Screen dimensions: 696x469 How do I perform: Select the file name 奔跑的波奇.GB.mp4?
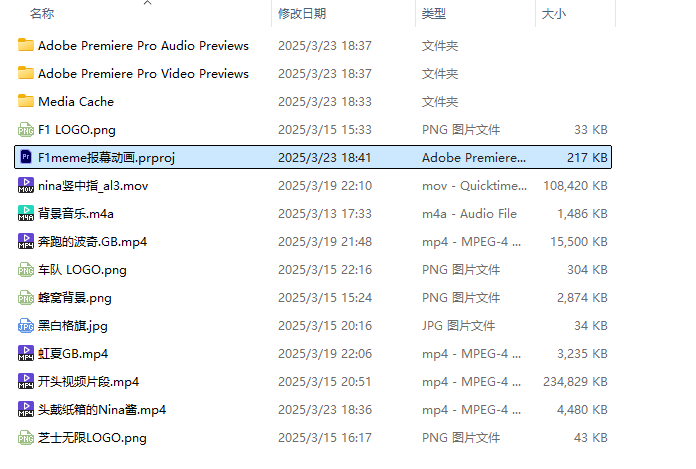coord(92,241)
